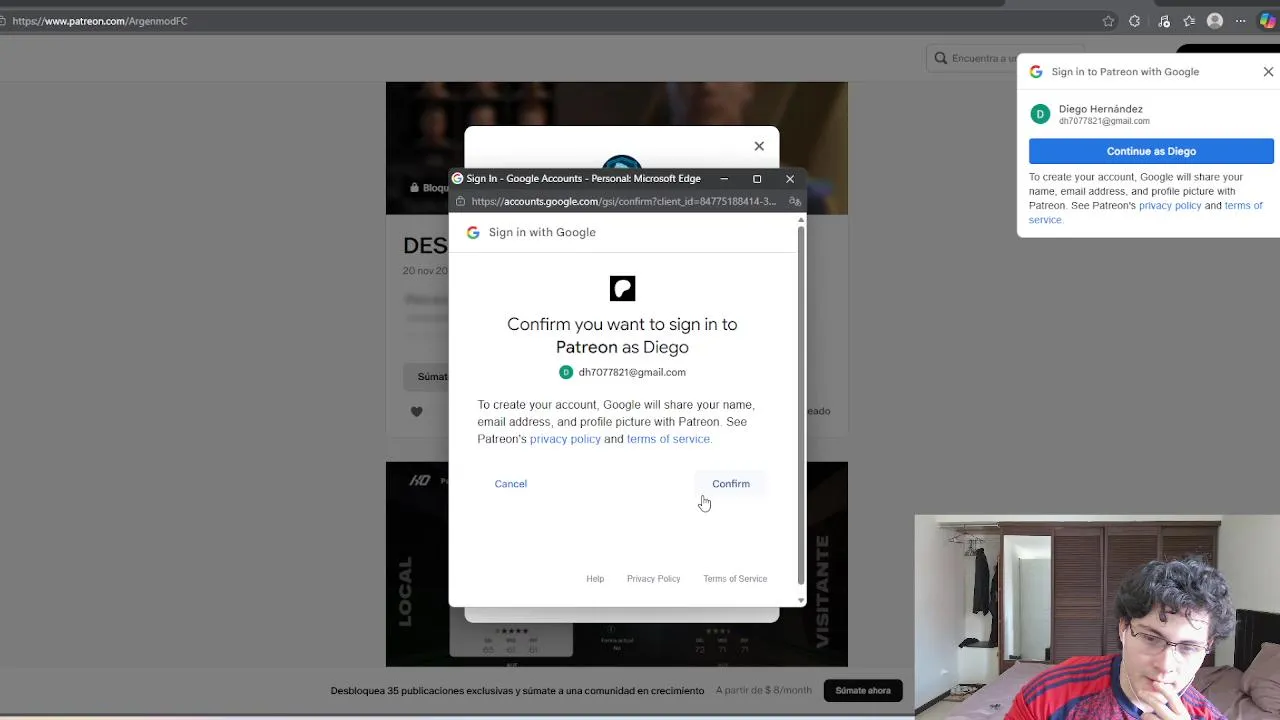View site info lock in popup address bar
Image resolution: width=1280 pixels, height=720 pixels.
pos(460,201)
